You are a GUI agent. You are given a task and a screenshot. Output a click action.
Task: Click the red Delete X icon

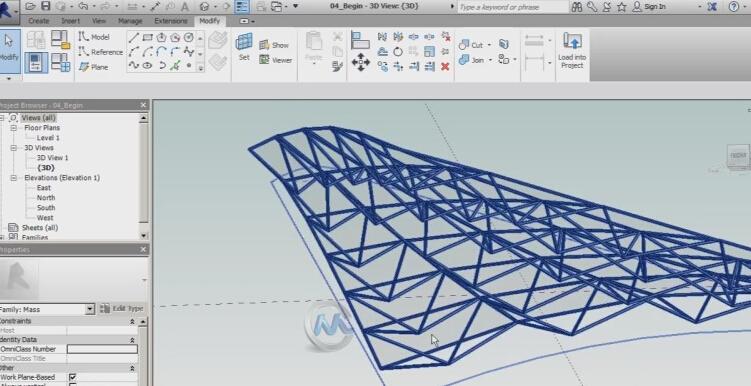[445, 67]
